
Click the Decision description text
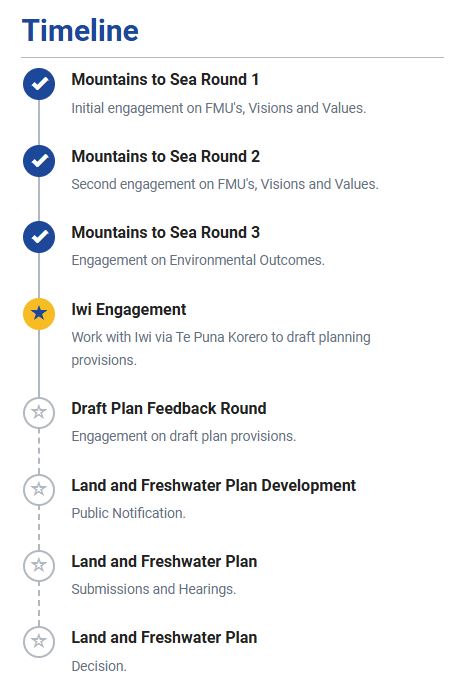click(99, 666)
